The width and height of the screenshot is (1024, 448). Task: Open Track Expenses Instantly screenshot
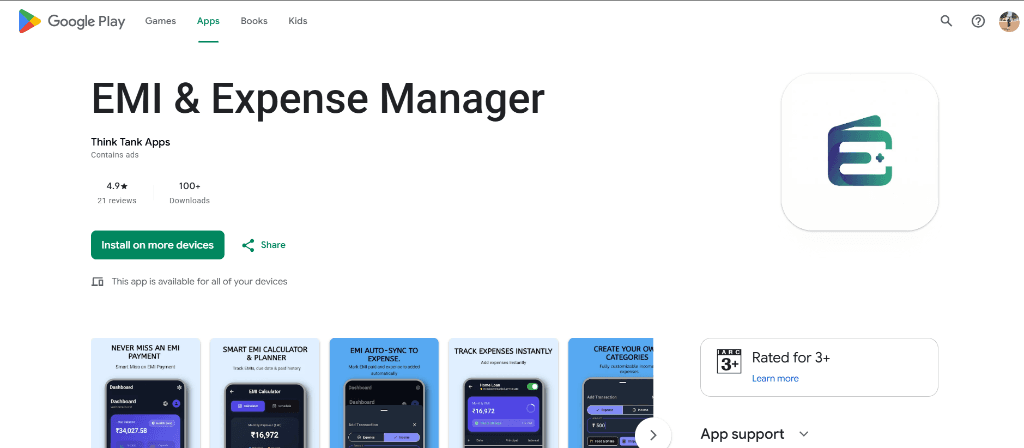click(x=504, y=393)
